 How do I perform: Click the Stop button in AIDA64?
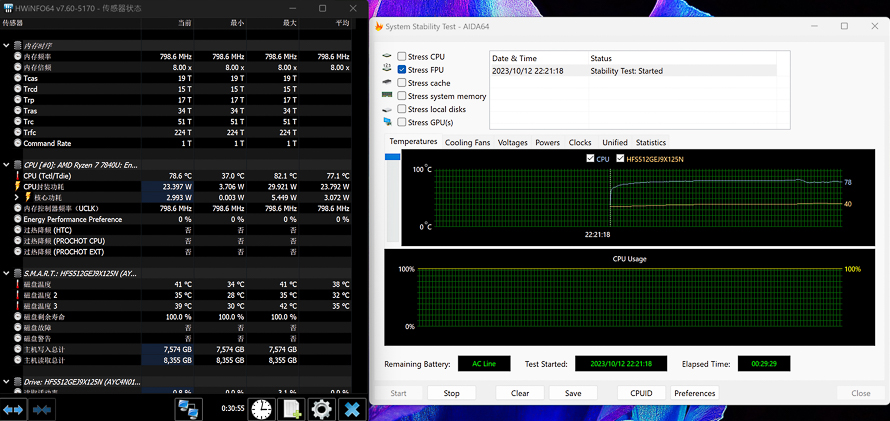[x=451, y=393]
